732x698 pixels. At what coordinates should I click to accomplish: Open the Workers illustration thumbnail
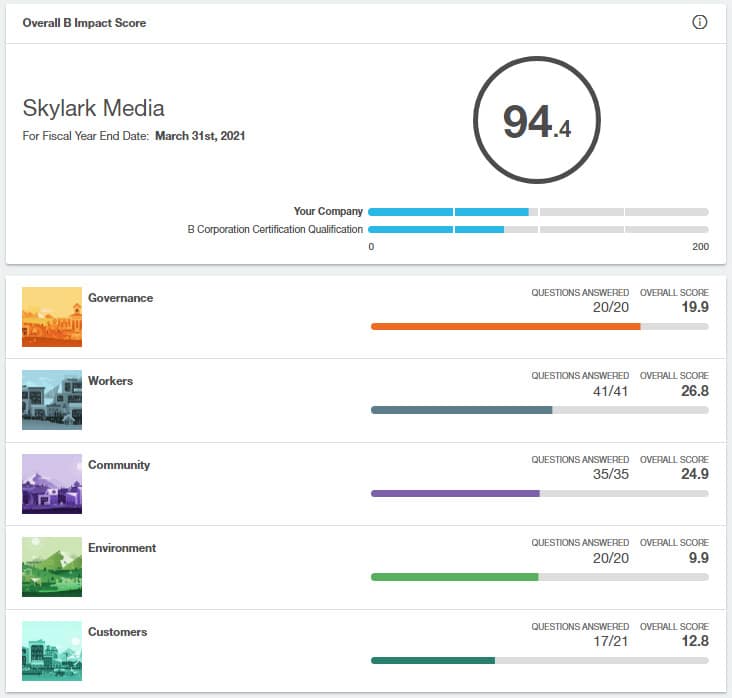pyautogui.click(x=52, y=400)
